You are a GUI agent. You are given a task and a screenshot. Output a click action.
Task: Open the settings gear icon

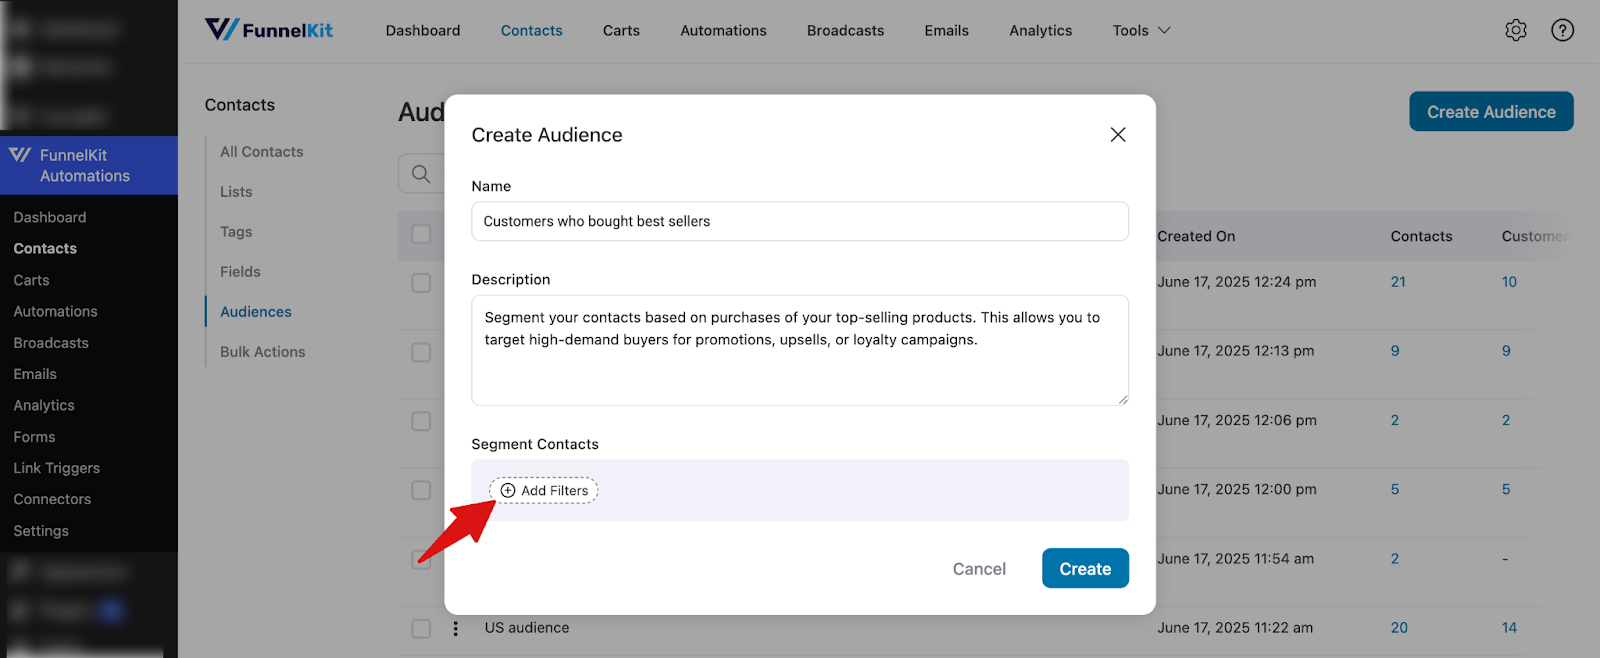coord(1516,30)
